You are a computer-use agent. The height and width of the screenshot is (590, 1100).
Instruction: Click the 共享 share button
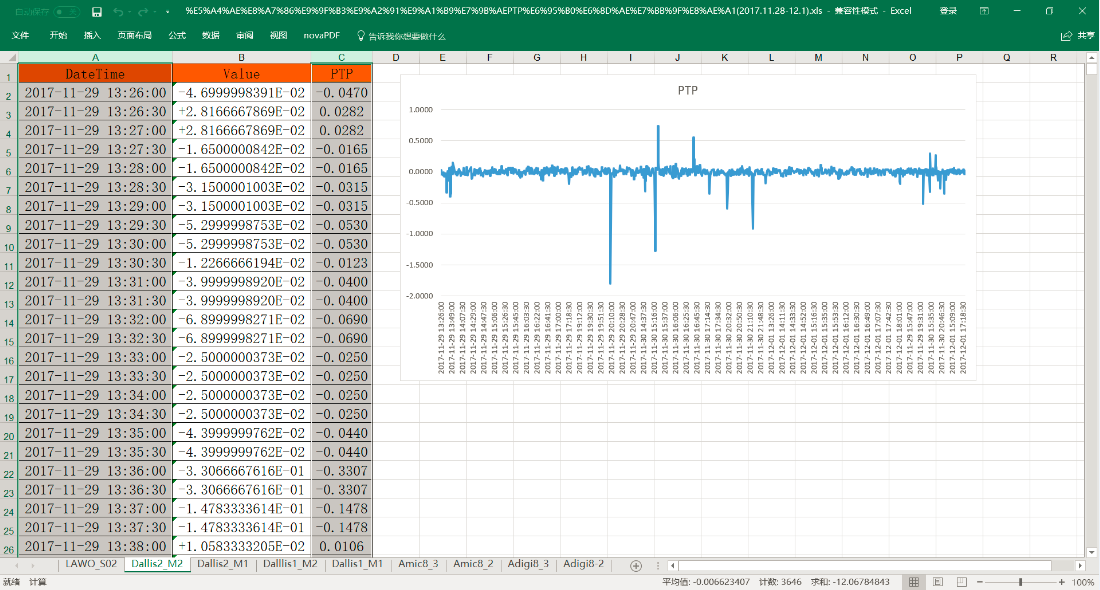[1078, 35]
